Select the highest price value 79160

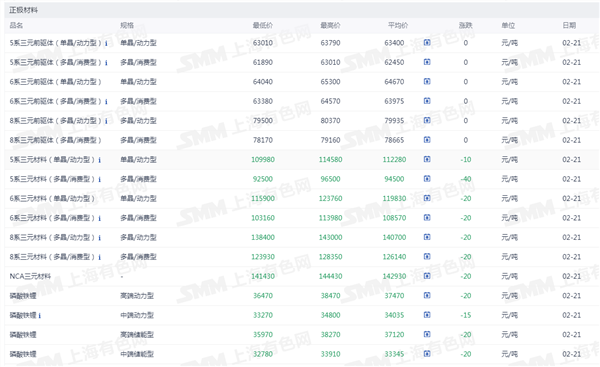pyautogui.click(x=330, y=140)
